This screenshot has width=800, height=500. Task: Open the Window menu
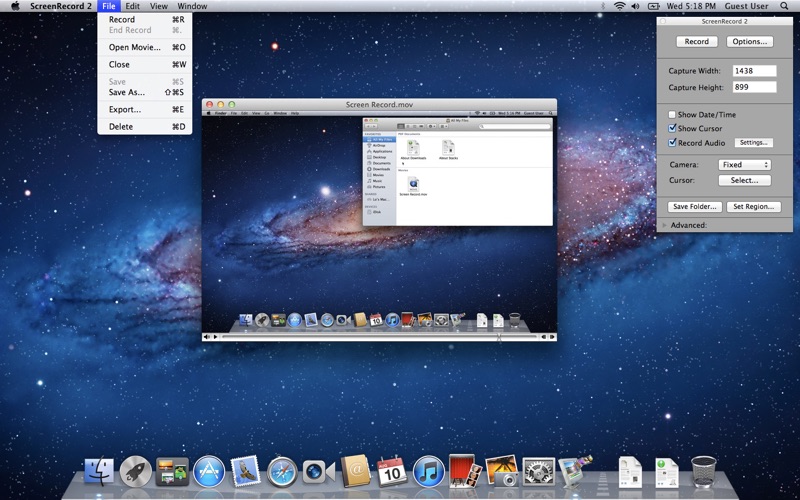[x=192, y=6]
